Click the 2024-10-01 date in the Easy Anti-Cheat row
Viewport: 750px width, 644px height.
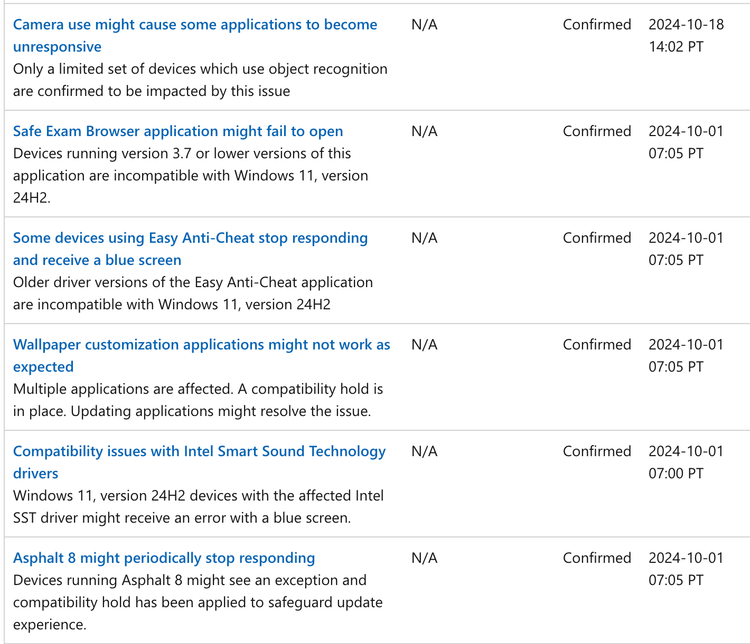[686, 249]
